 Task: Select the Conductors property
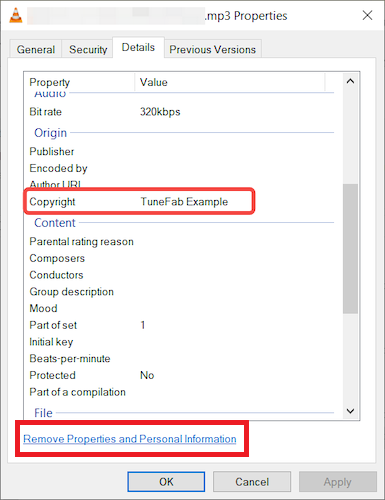click(x=56, y=275)
